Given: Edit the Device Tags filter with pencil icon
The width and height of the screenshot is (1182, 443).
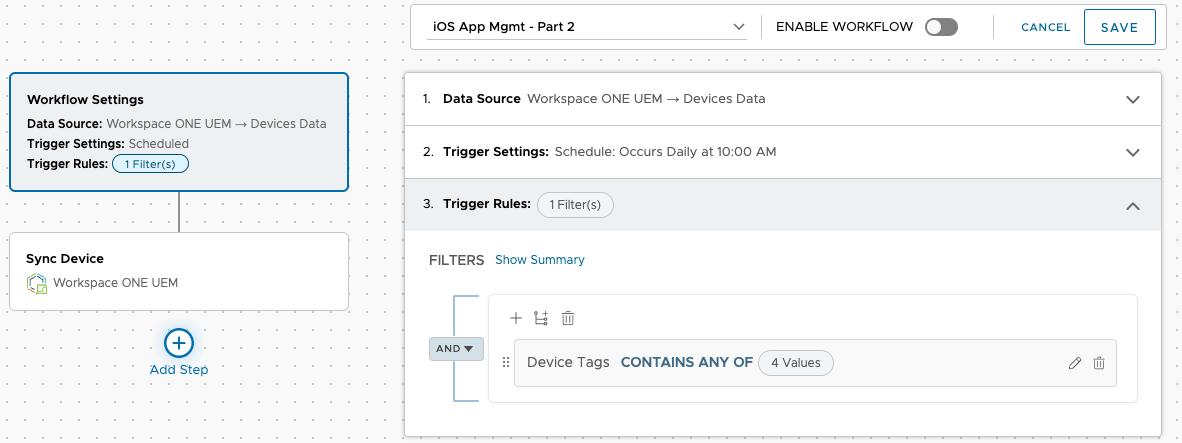Looking at the screenshot, I should (1075, 363).
